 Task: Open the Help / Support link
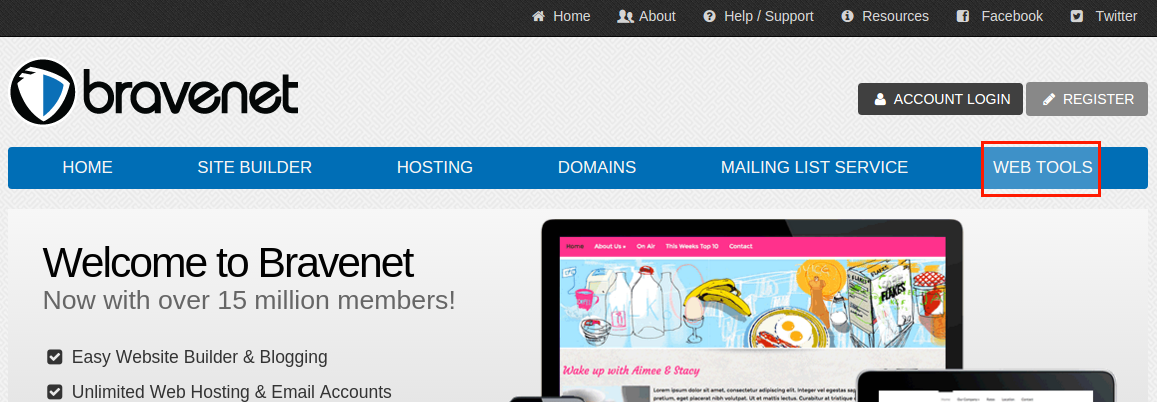coord(769,16)
